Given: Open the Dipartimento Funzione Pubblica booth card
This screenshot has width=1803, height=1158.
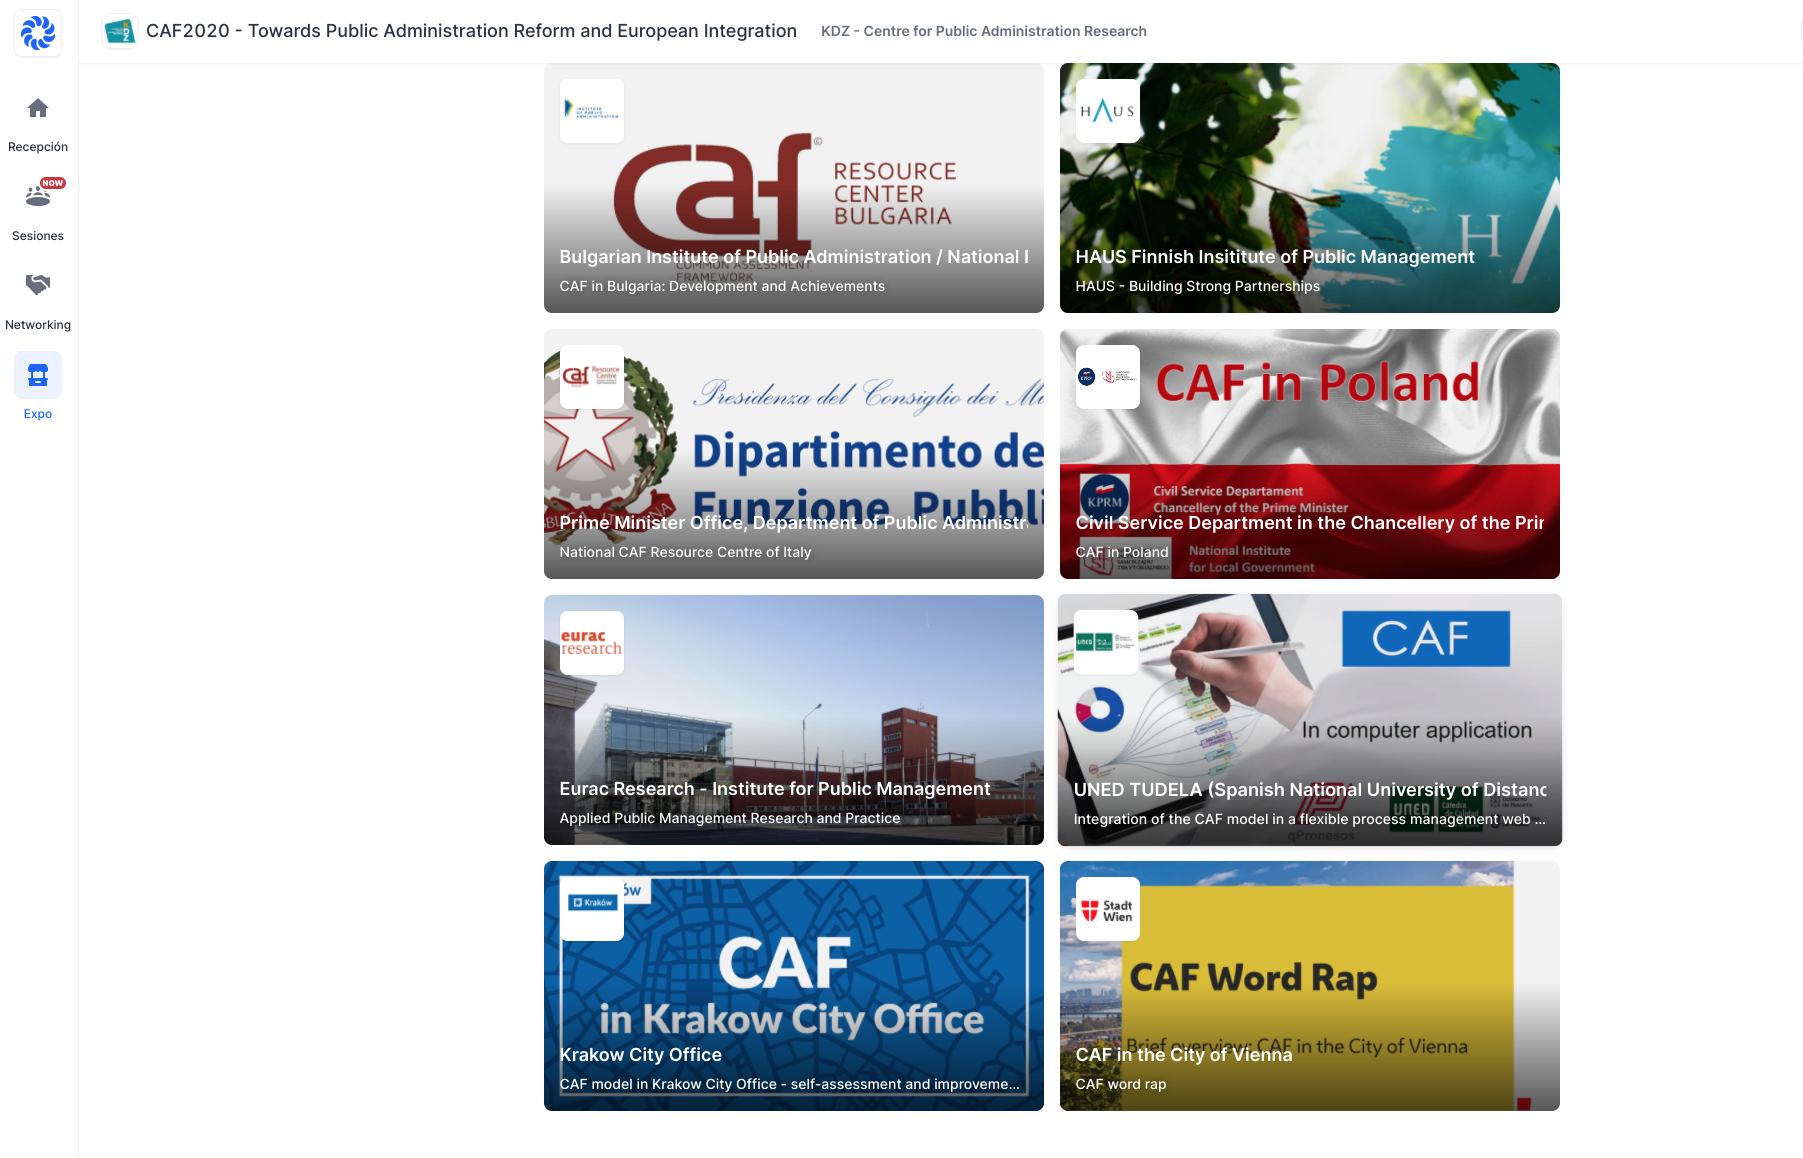Looking at the screenshot, I should click(x=794, y=454).
